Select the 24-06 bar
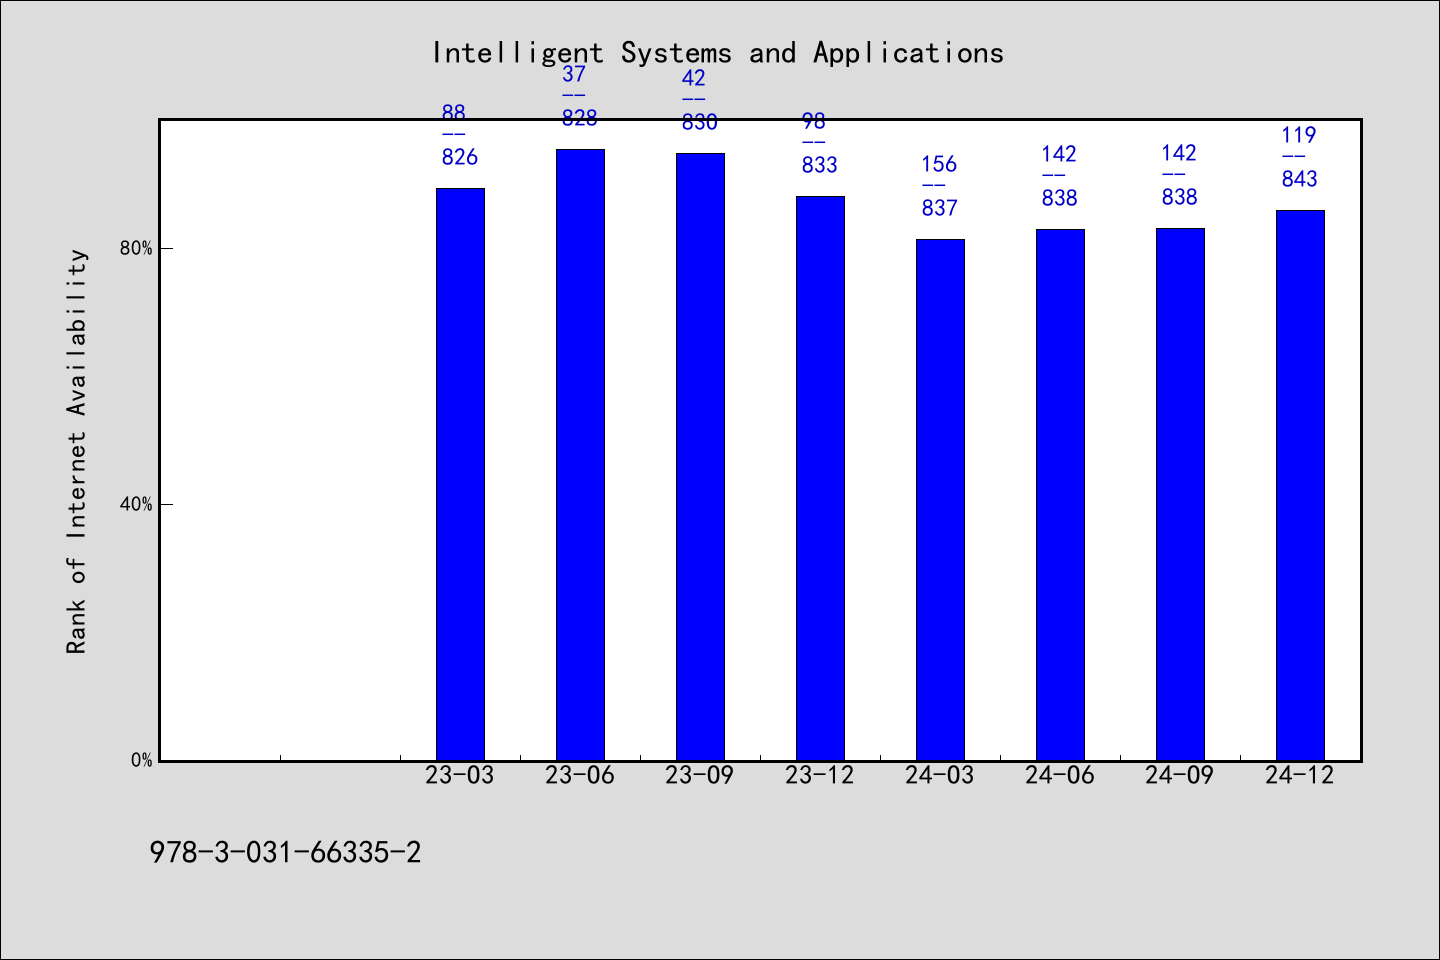 (1060, 495)
